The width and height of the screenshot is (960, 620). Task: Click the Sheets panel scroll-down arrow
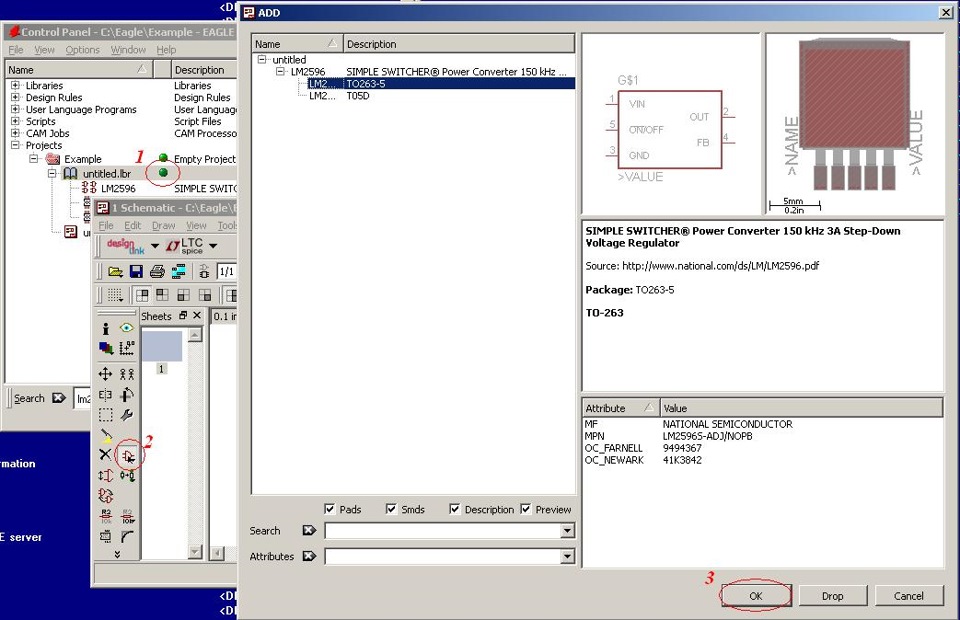[x=195, y=551]
